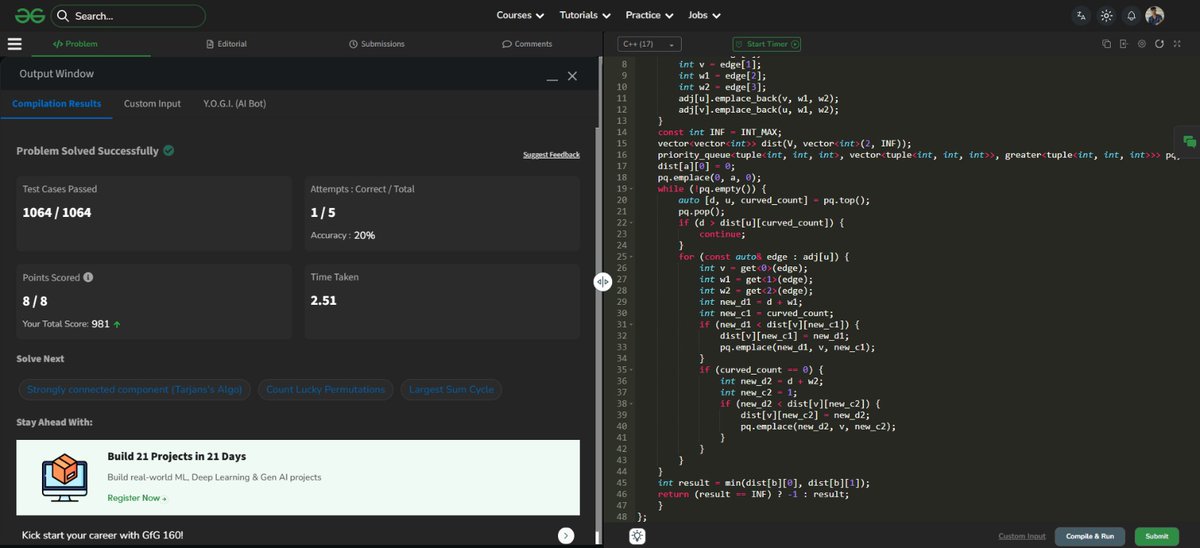Switch to the Comments tab
Image resolution: width=1200 pixels, height=548 pixels.
[x=527, y=44]
